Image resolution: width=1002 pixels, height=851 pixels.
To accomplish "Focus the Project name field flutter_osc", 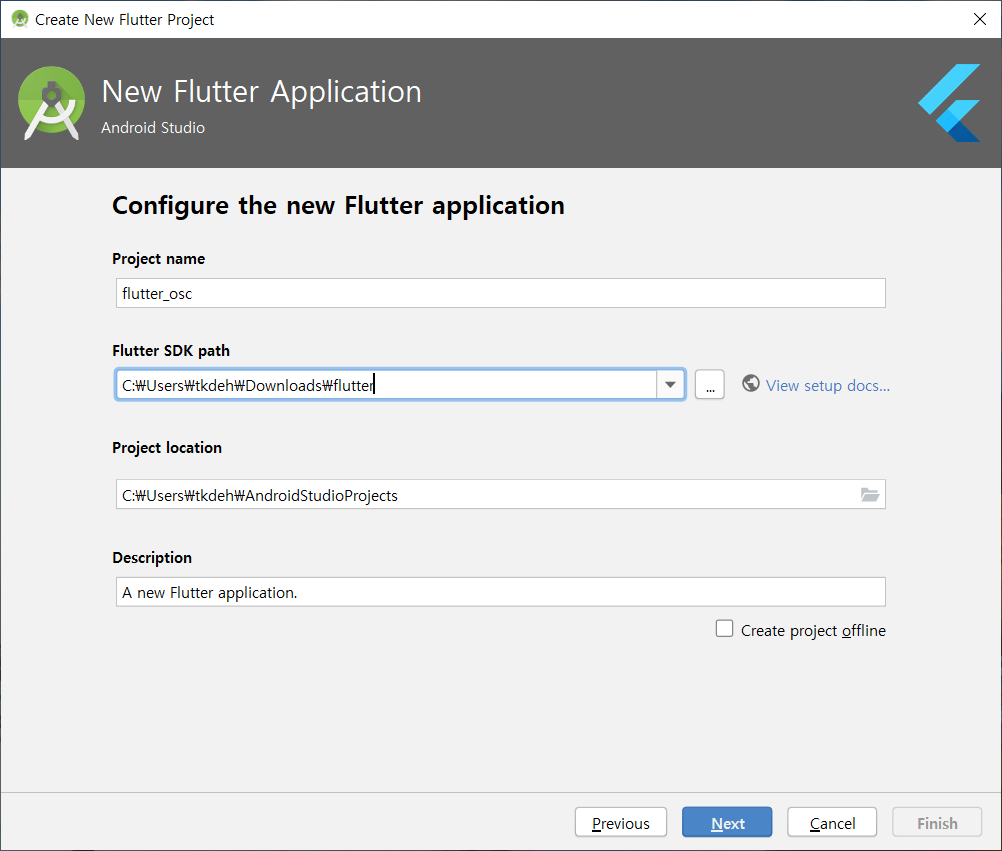I will 500,293.
